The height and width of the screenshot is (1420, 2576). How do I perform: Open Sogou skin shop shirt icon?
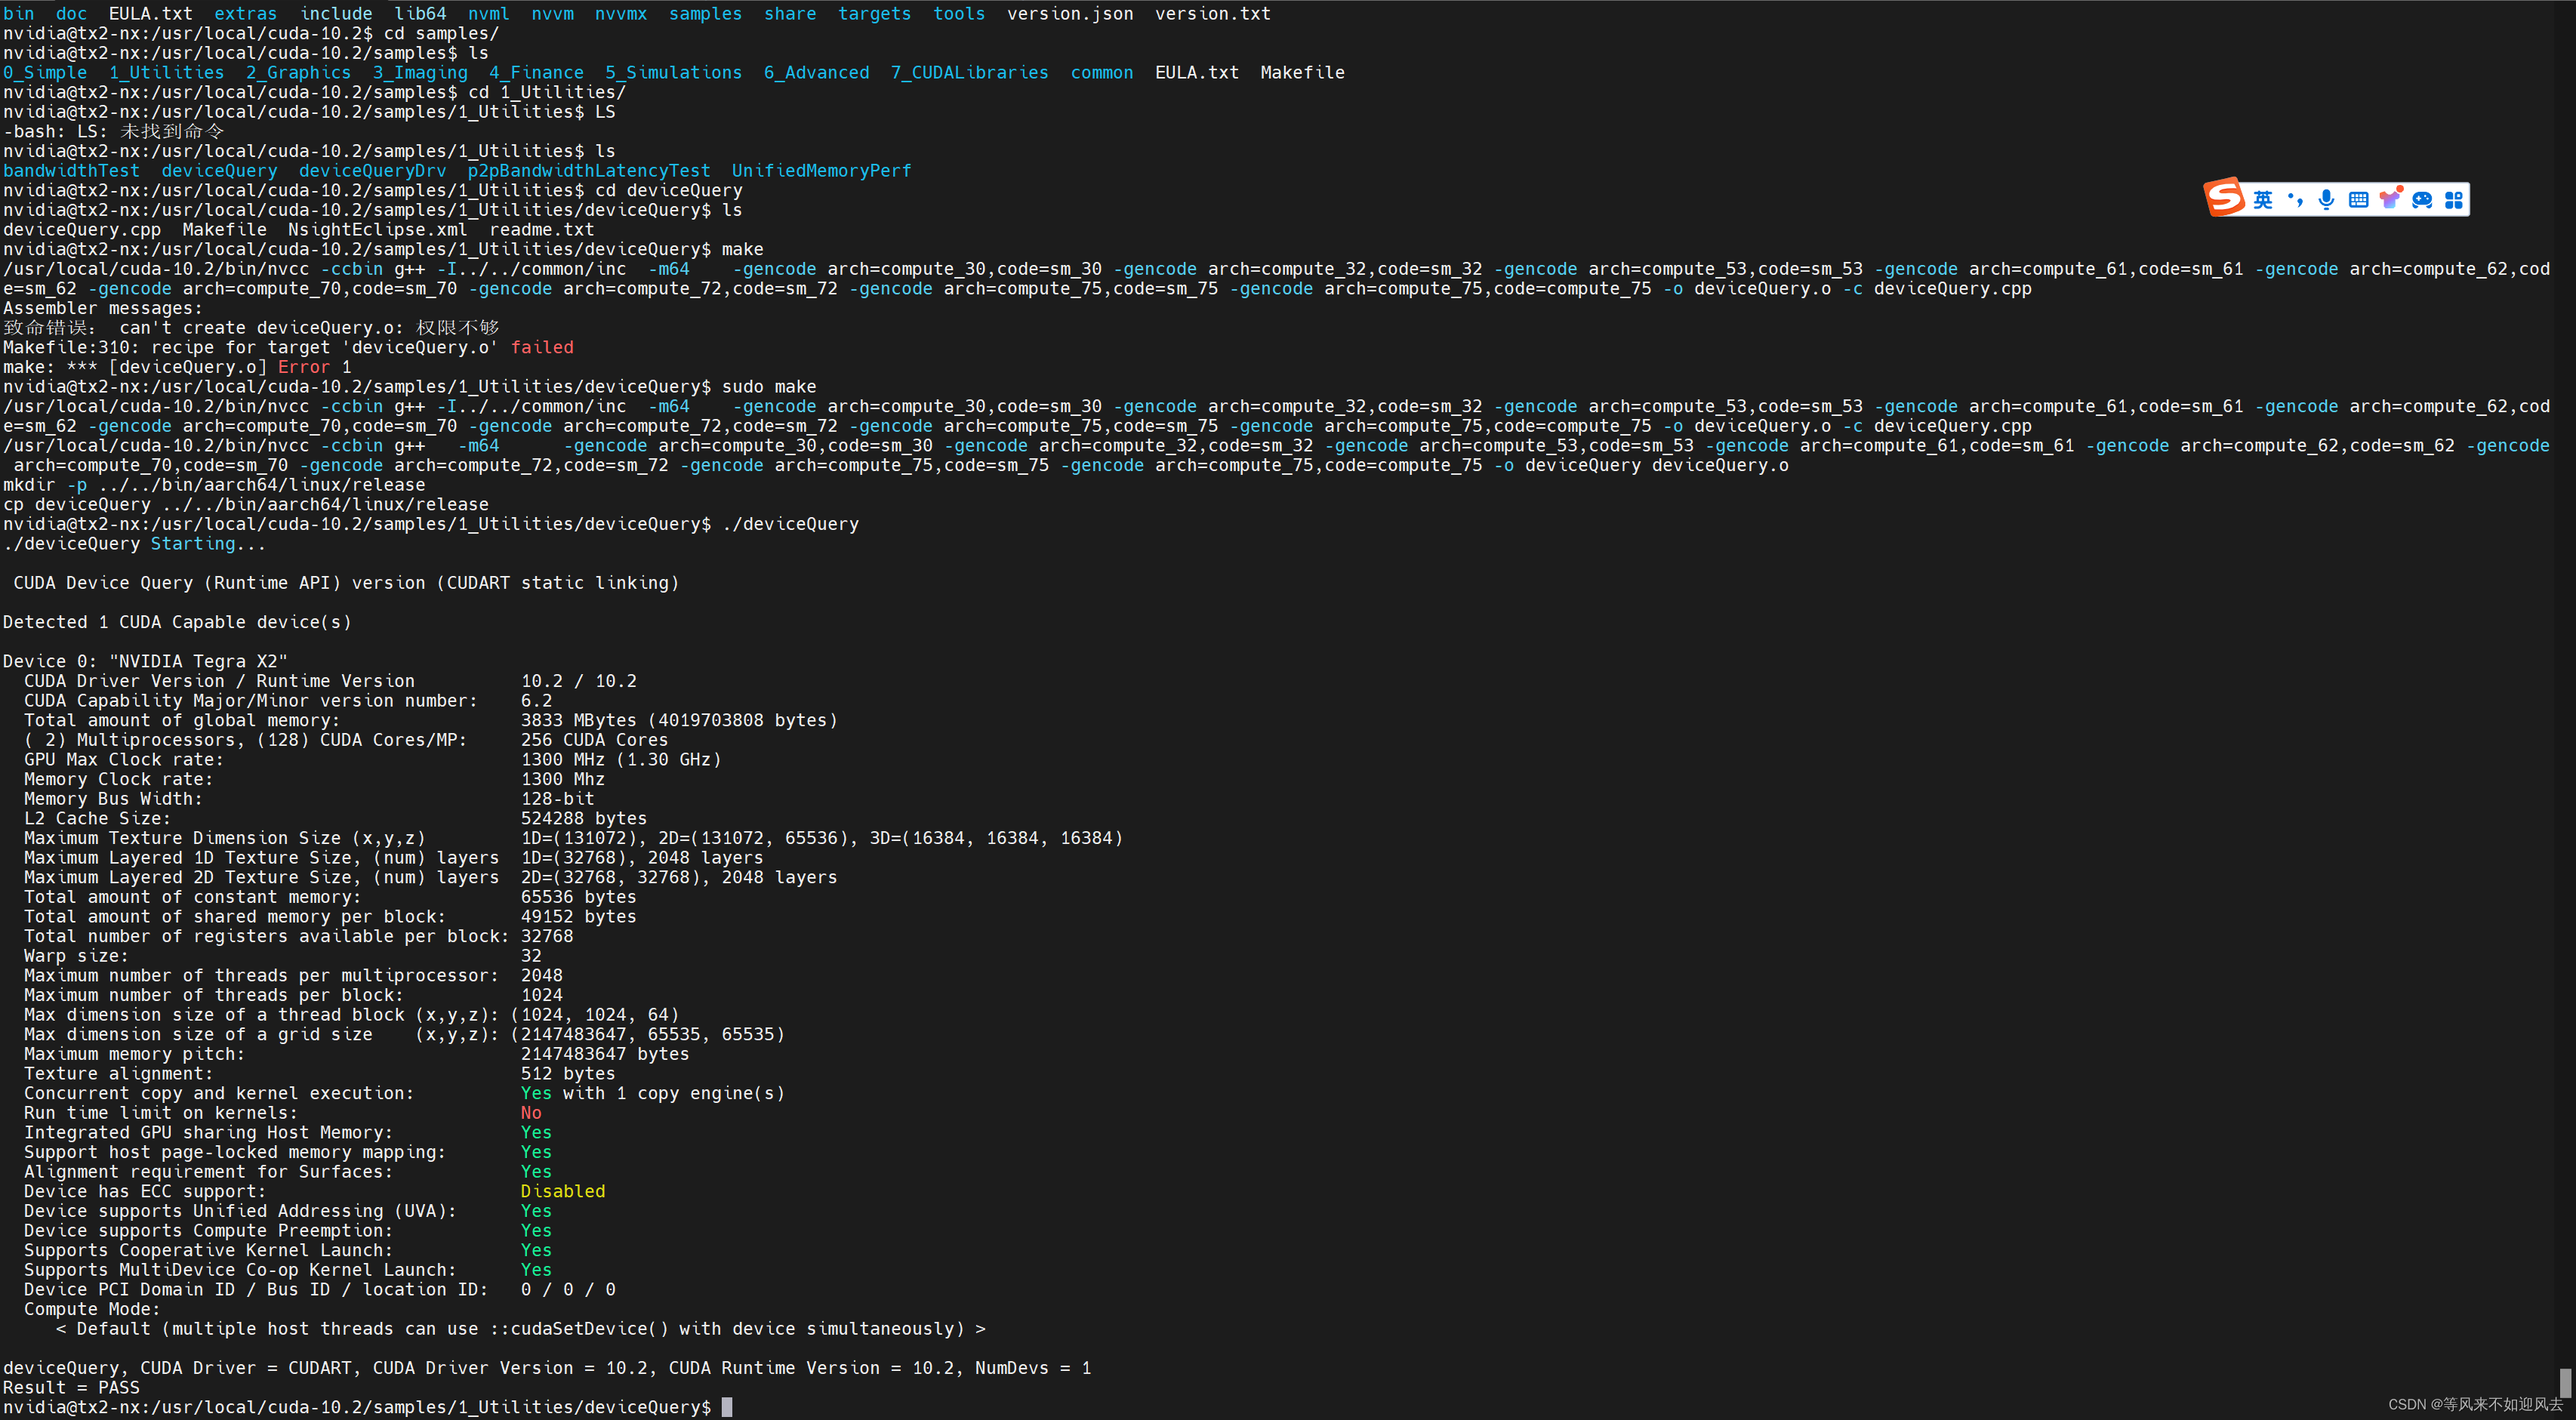[2390, 198]
